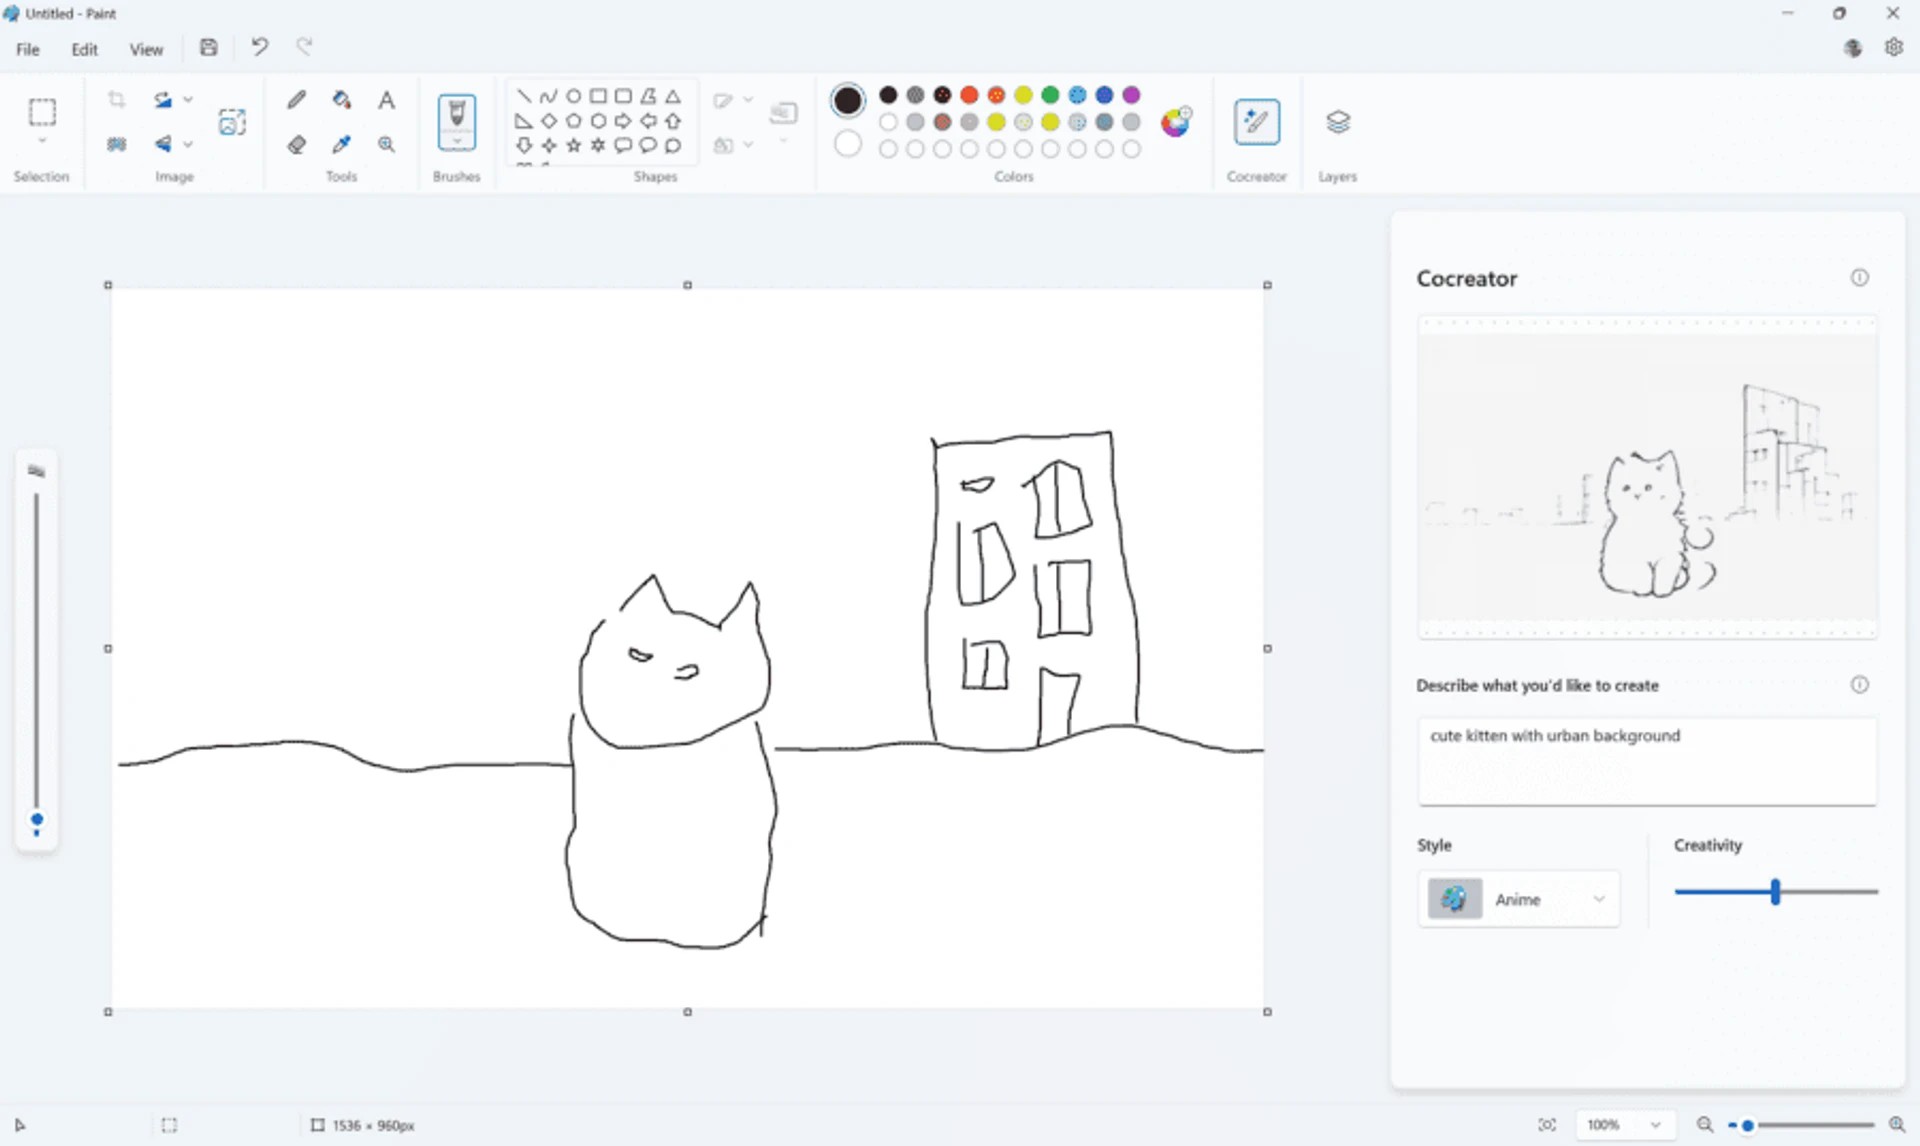Select the Pencil tool
The height and width of the screenshot is (1146, 1920).
[296, 100]
